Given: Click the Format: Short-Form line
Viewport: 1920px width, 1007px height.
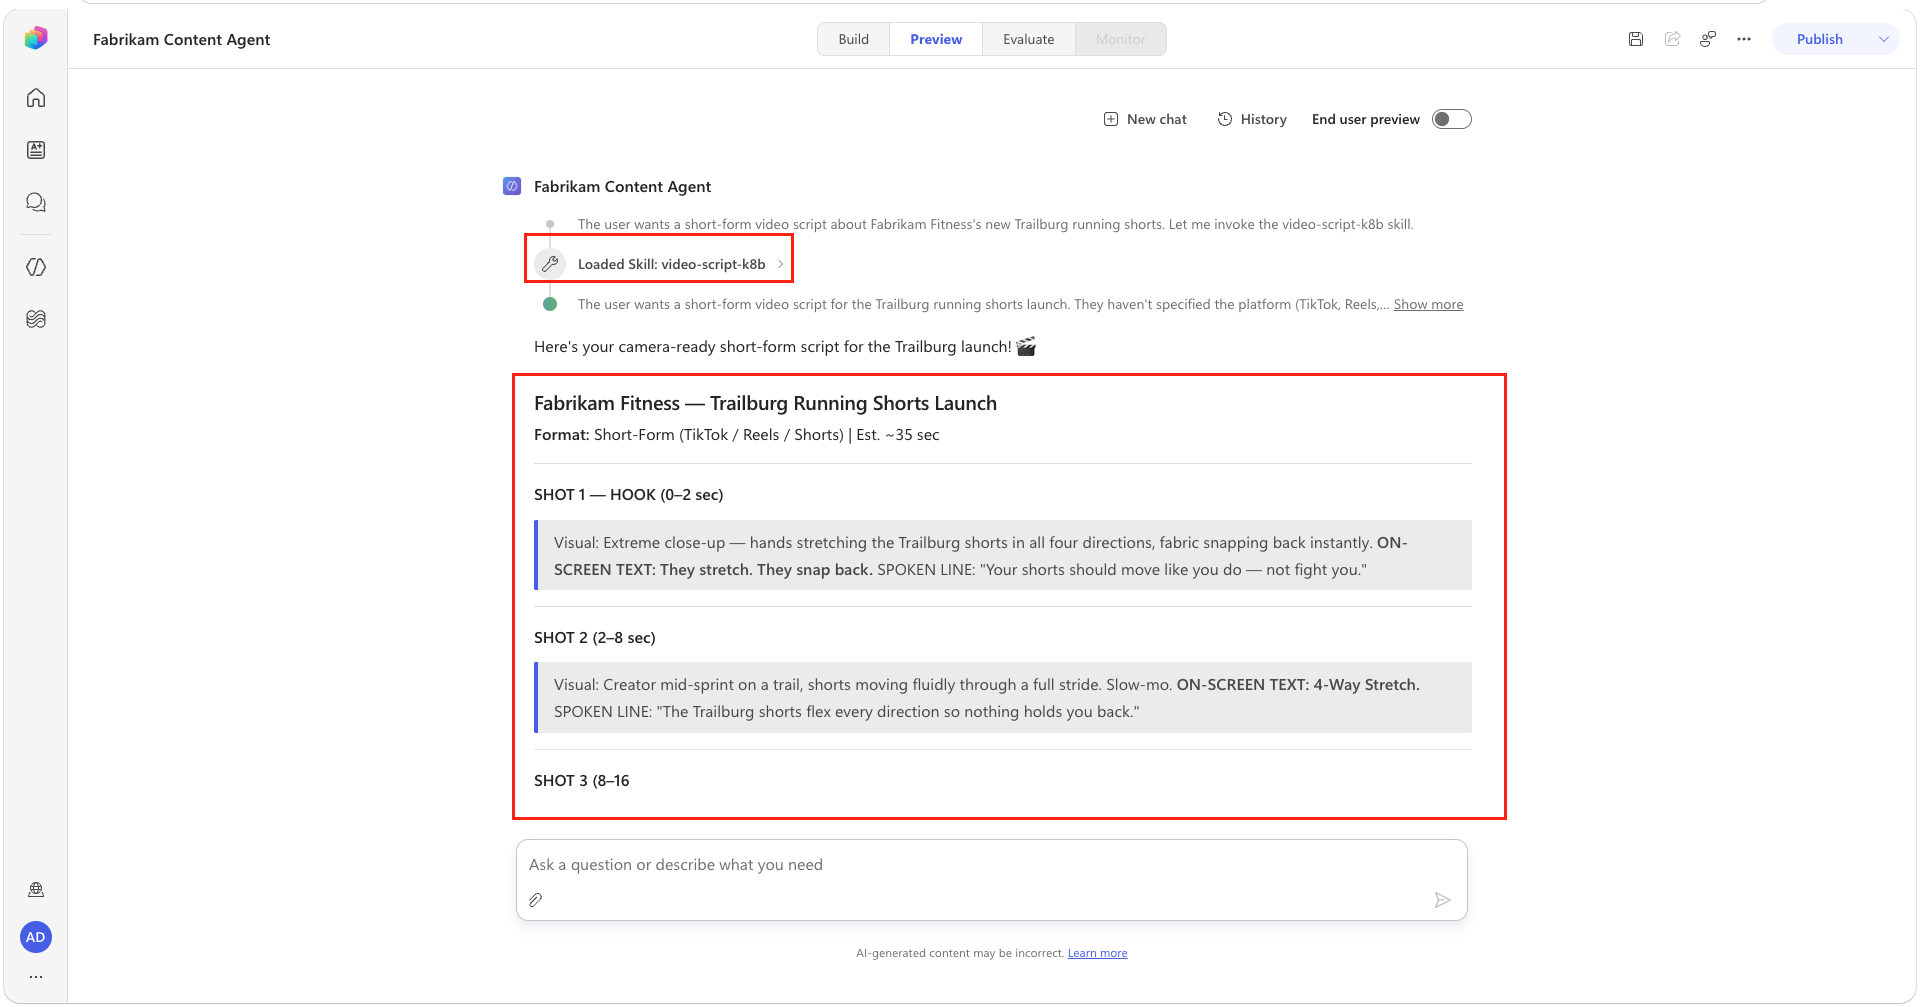Looking at the screenshot, I should 736,435.
